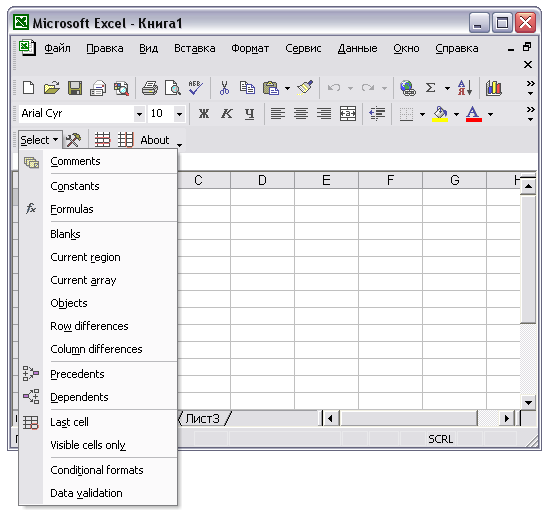Click the vertical scrollbar down arrow
Image resolution: width=546 pixels, height=512 pixels.
[x=528, y=403]
